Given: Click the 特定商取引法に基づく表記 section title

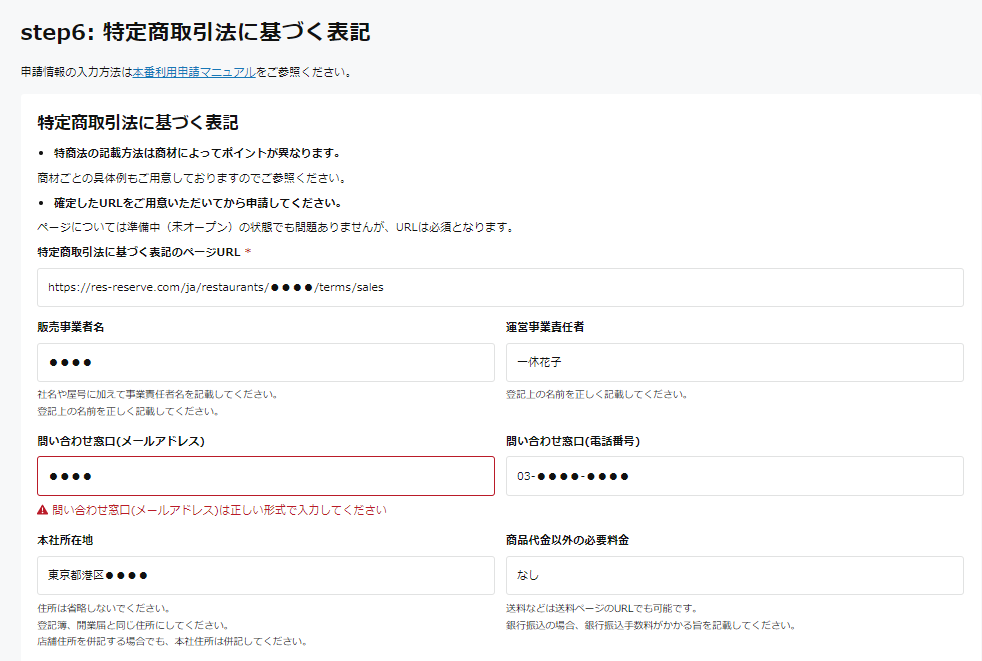Looking at the screenshot, I should coord(138,123).
